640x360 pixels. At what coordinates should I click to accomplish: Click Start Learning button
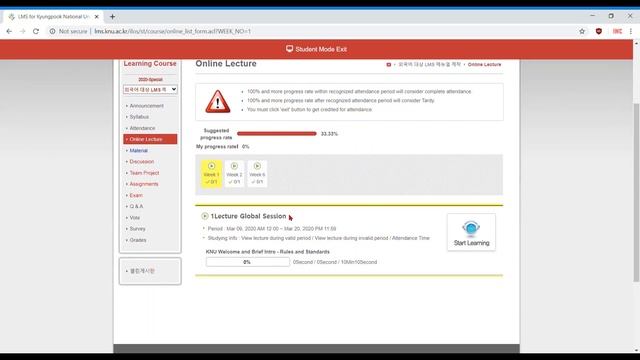point(471,232)
